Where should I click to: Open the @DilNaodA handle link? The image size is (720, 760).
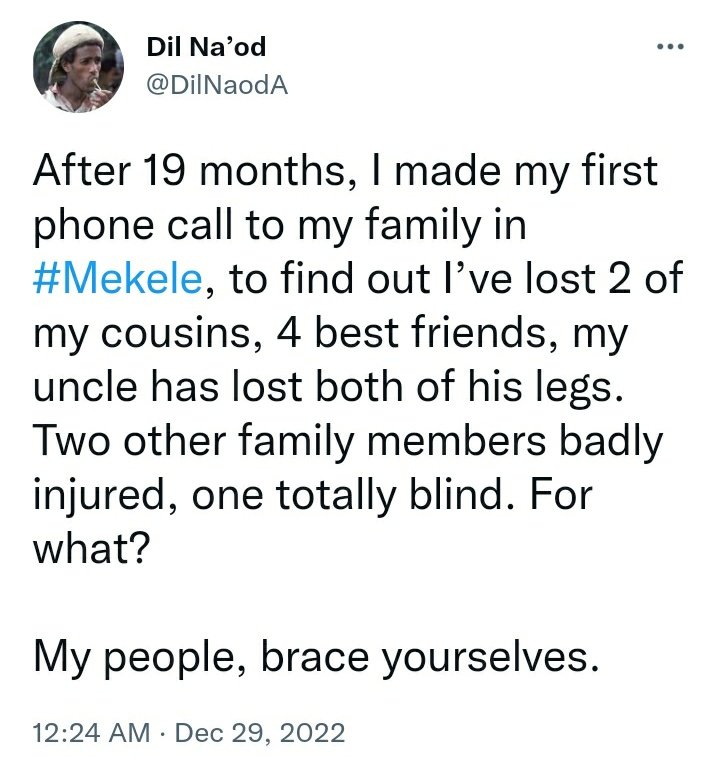pos(217,86)
